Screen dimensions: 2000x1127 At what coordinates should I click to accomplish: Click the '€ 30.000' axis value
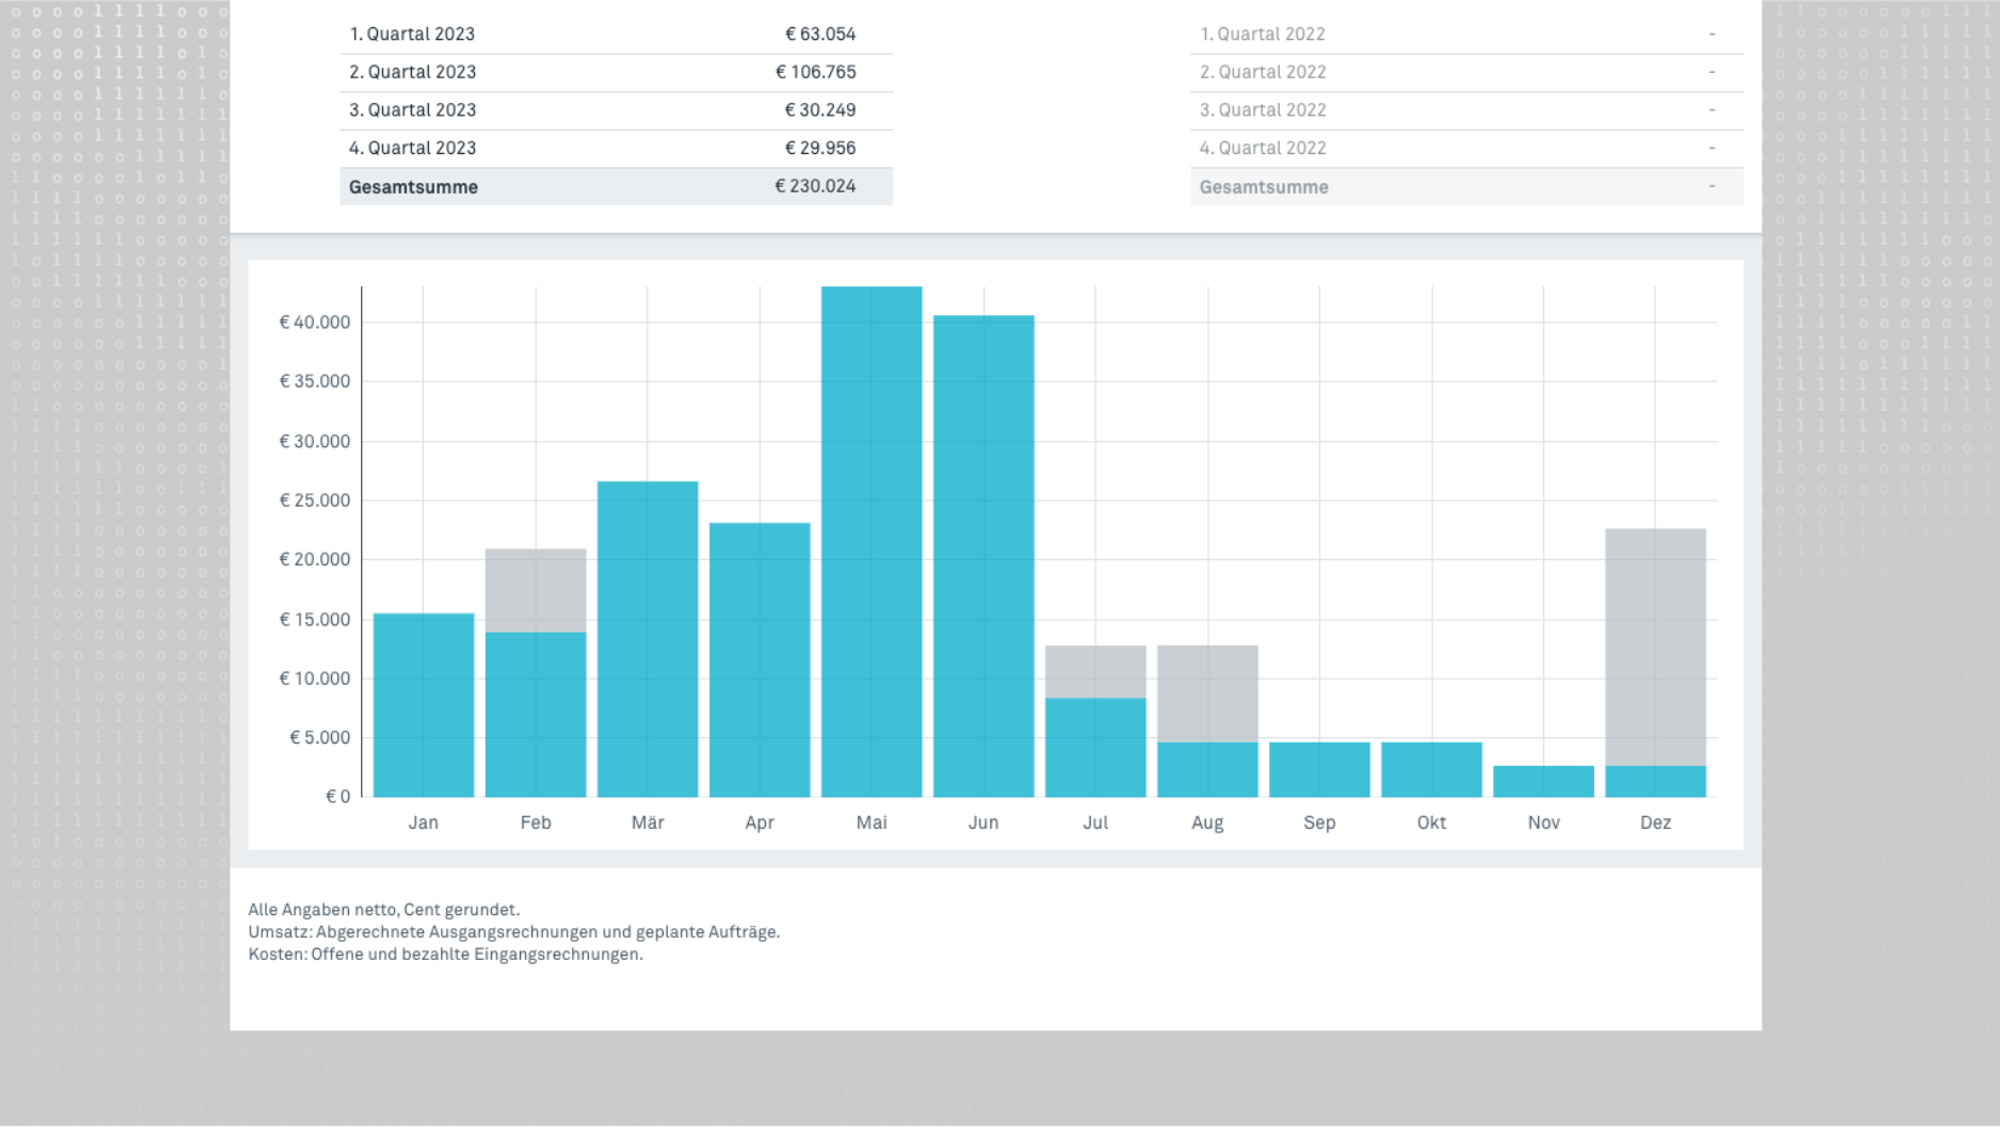coord(315,441)
